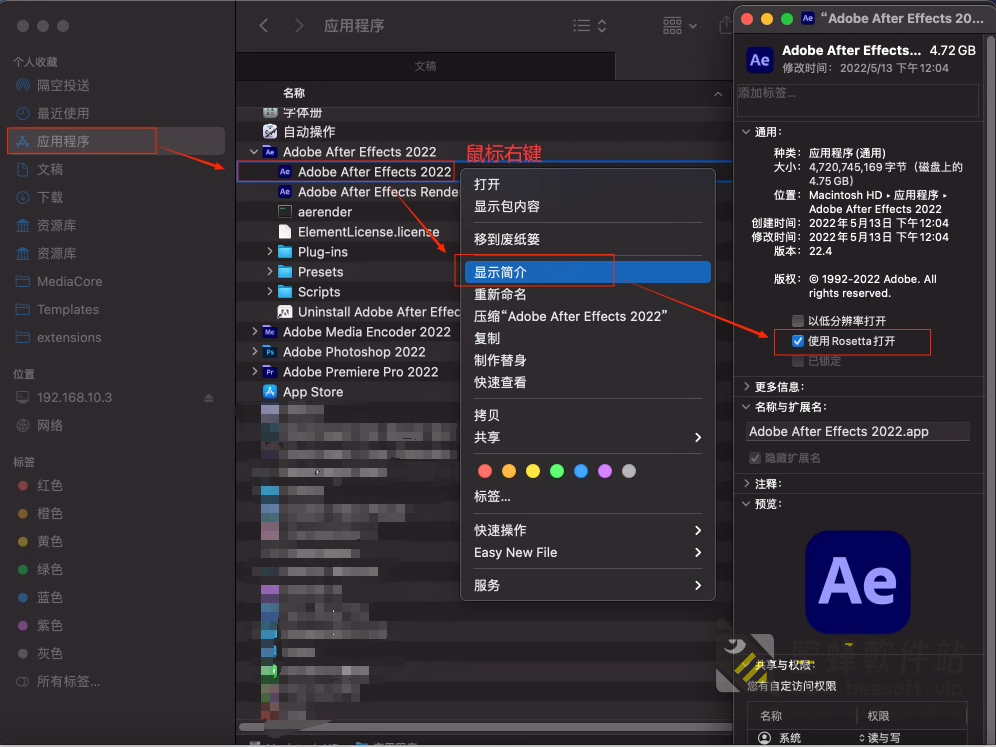Go forward in the Finder toolbar

[299, 25]
